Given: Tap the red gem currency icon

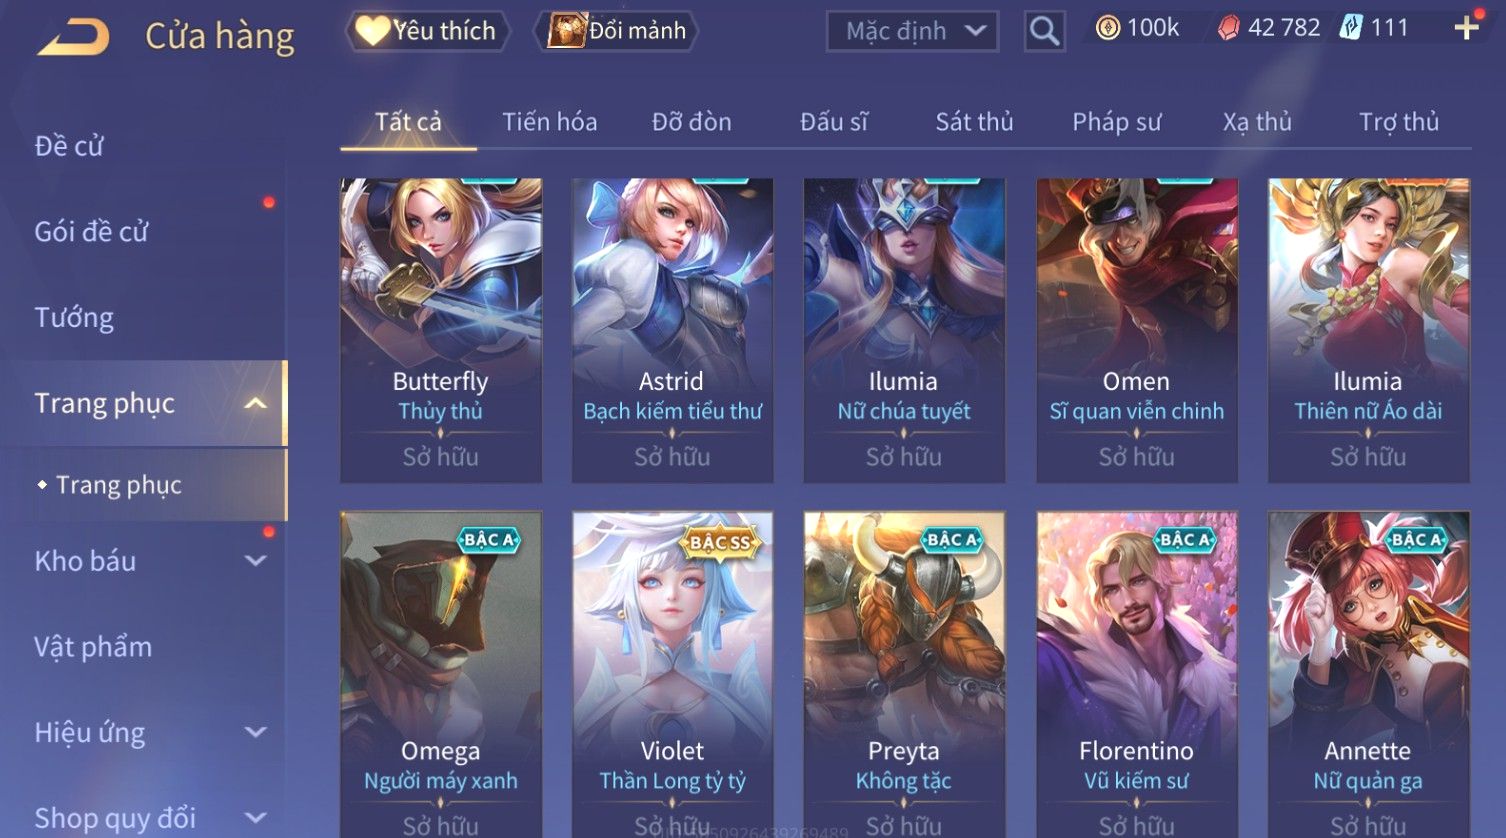Looking at the screenshot, I should coord(1227,28).
